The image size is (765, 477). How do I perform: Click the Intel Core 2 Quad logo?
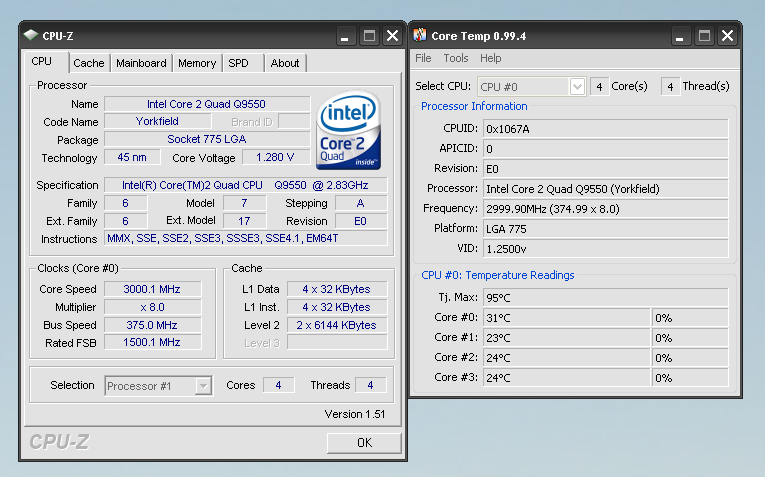coord(348,130)
